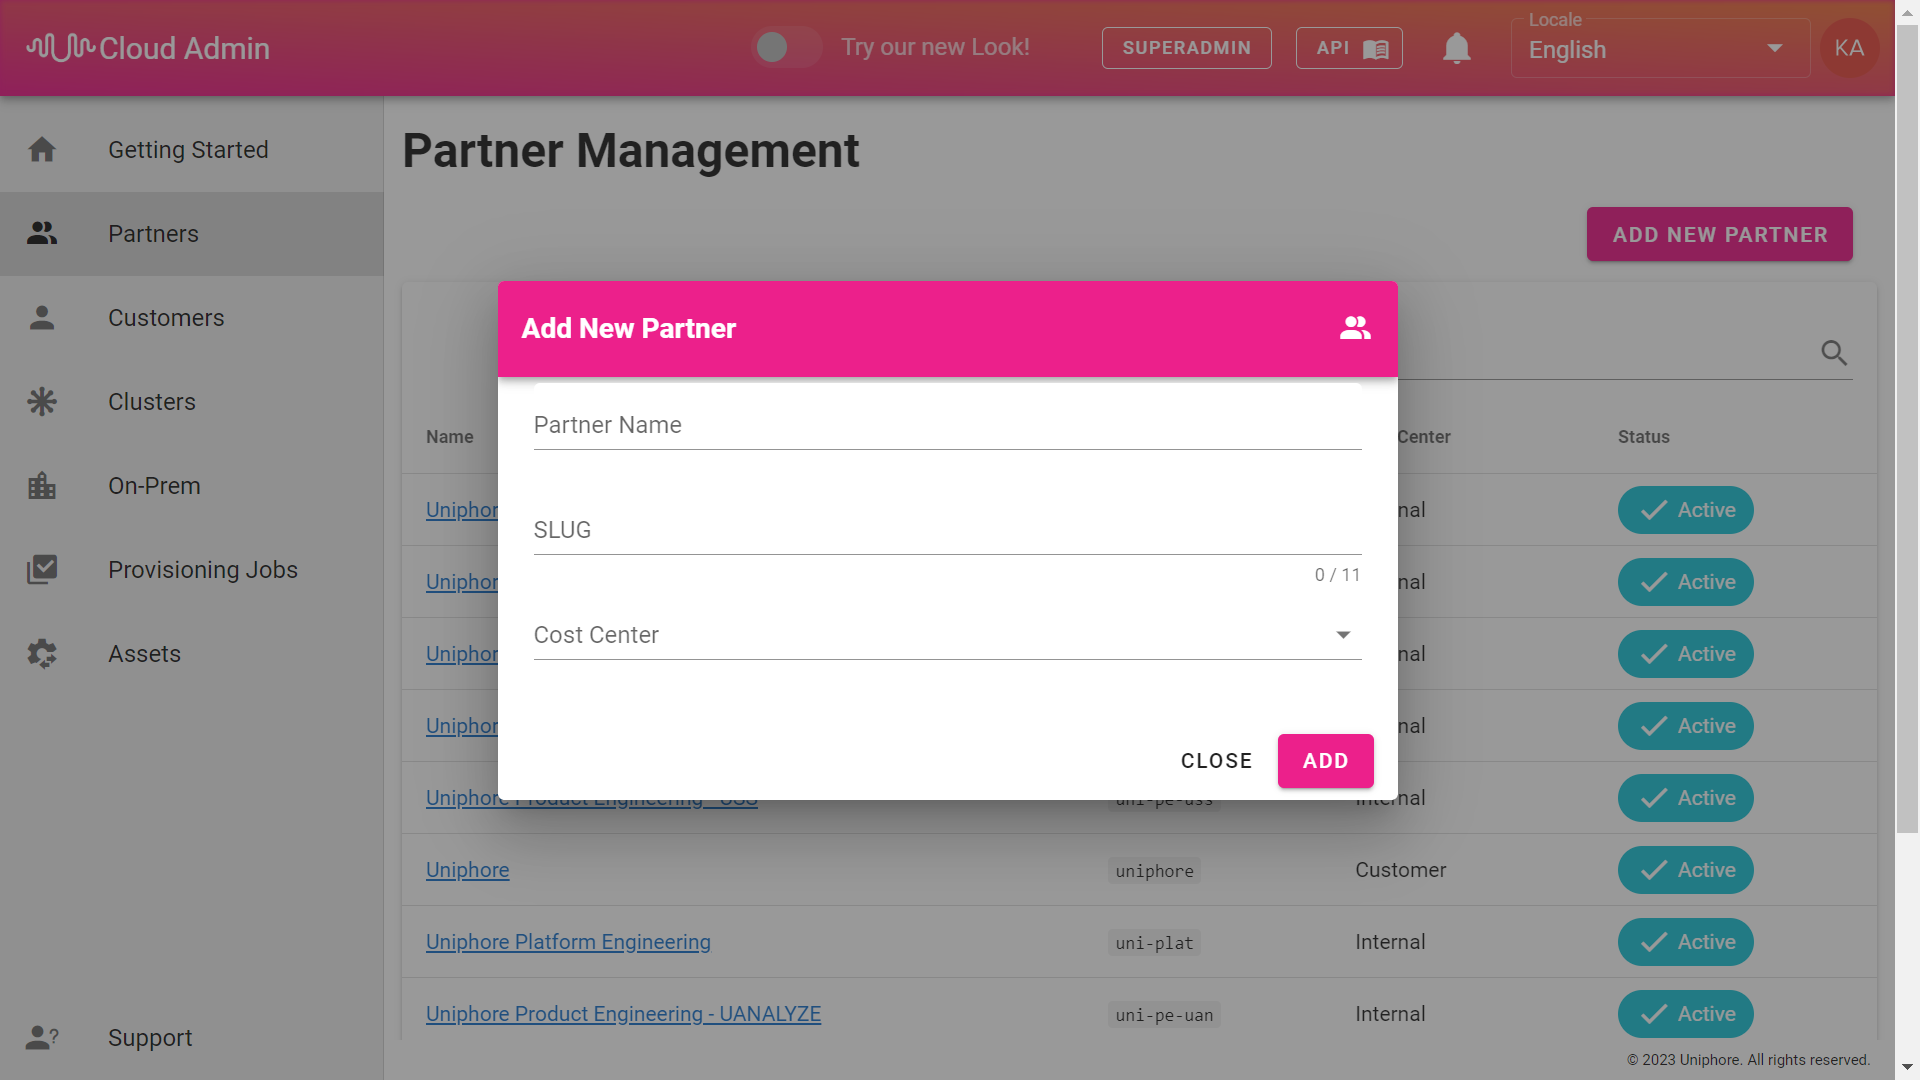Viewport: 1920px width, 1080px height.
Task: Click Active status of UANALYZE row
Action: (x=1685, y=1014)
